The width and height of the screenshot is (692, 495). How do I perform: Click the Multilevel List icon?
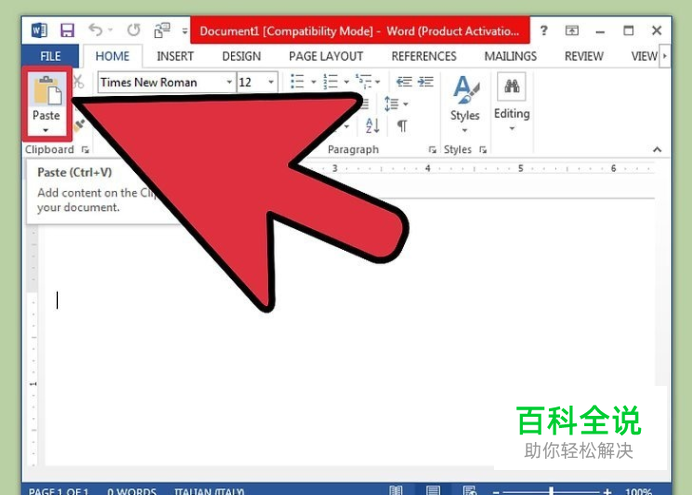[x=364, y=81]
